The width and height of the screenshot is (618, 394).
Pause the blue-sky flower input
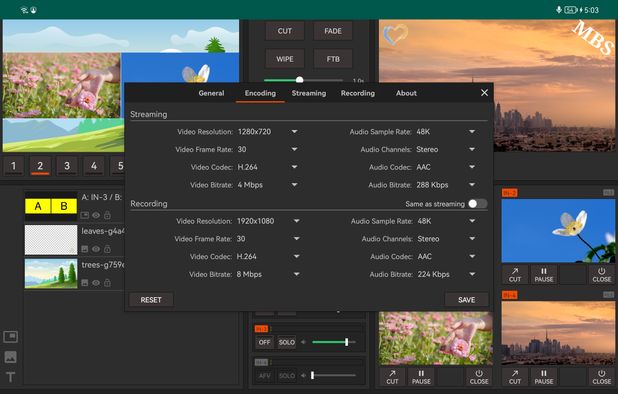[x=544, y=275]
